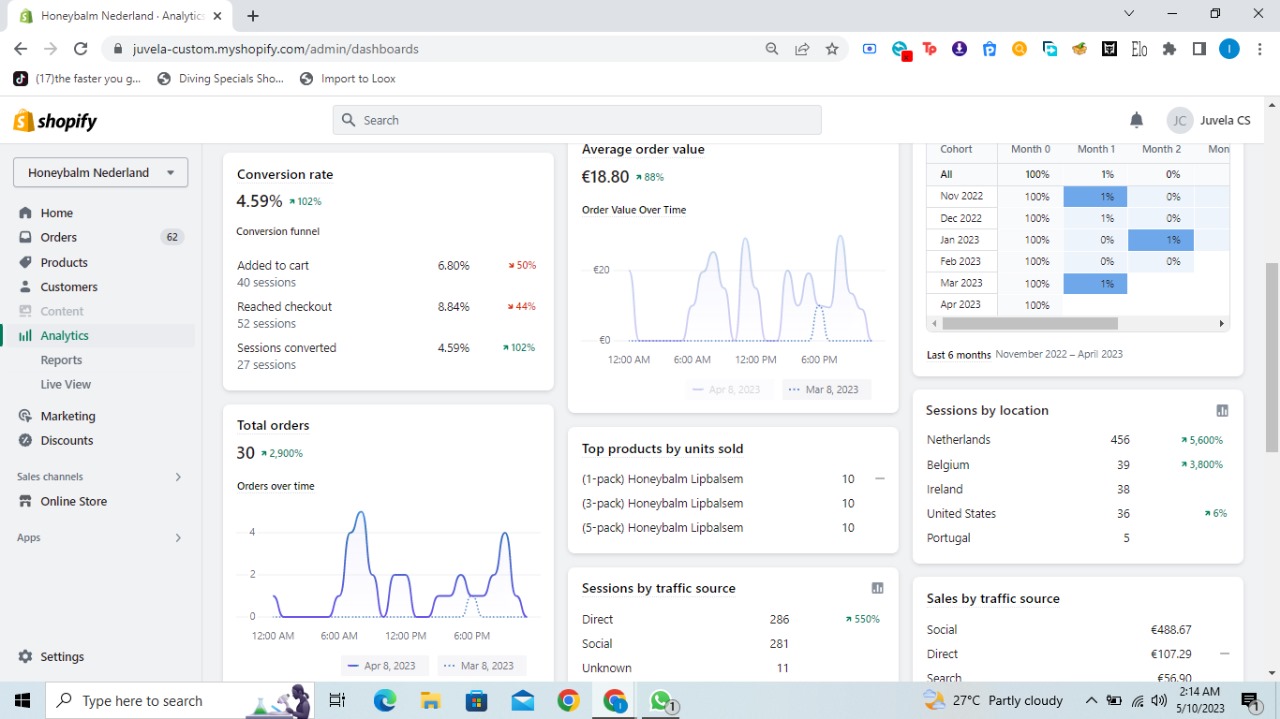The image size is (1280, 719).
Task: Open Content in the sidebar
Action: (x=62, y=311)
